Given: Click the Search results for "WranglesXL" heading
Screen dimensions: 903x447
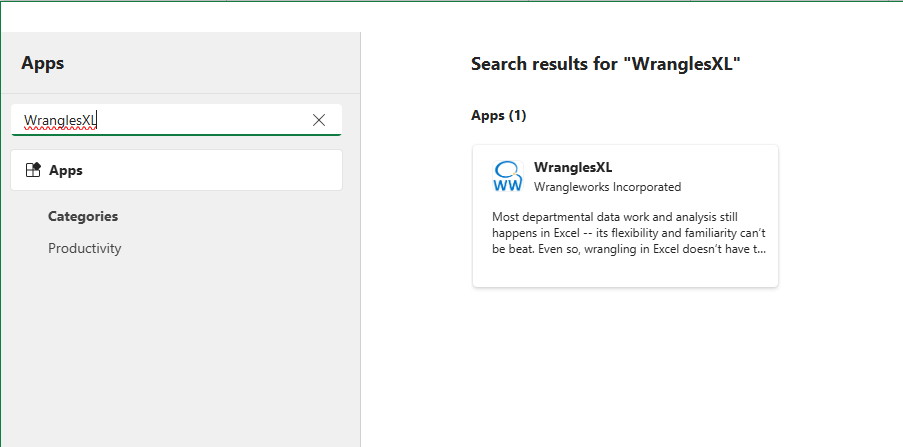Looking at the screenshot, I should (605, 63).
